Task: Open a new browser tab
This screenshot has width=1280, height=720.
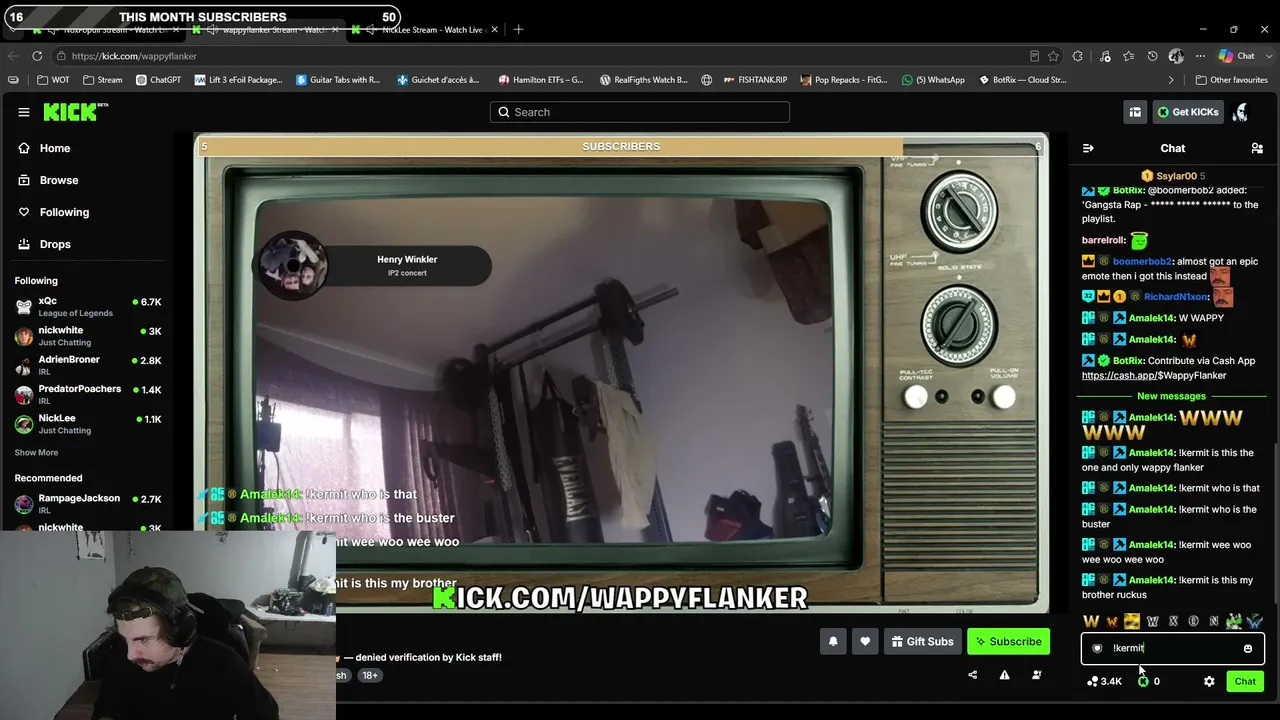Action: coord(518,30)
